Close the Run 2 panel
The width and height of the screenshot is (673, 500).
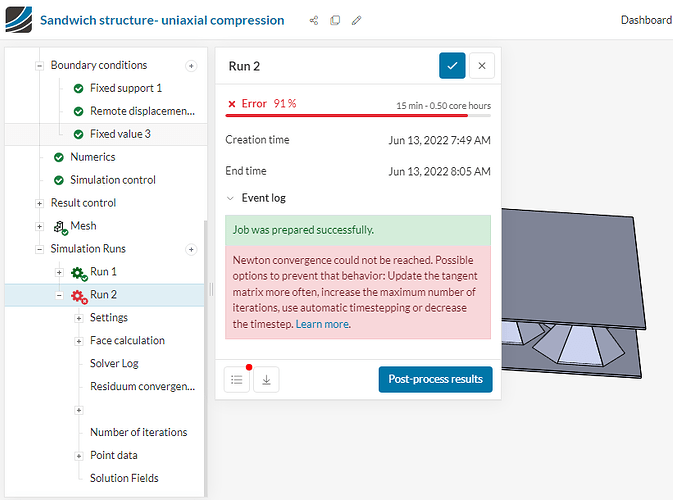tap(482, 65)
